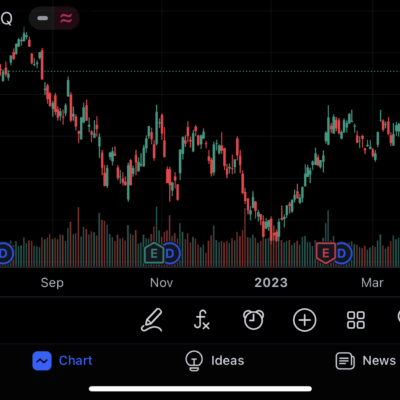Viewport: 400px width, 400px height.
Task: Tap the circled plus add icon
Action: coord(304,320)
